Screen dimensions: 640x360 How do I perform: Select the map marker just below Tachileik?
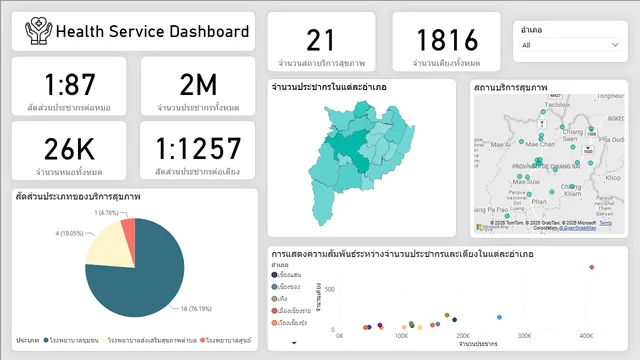click(x=543, y=111)
